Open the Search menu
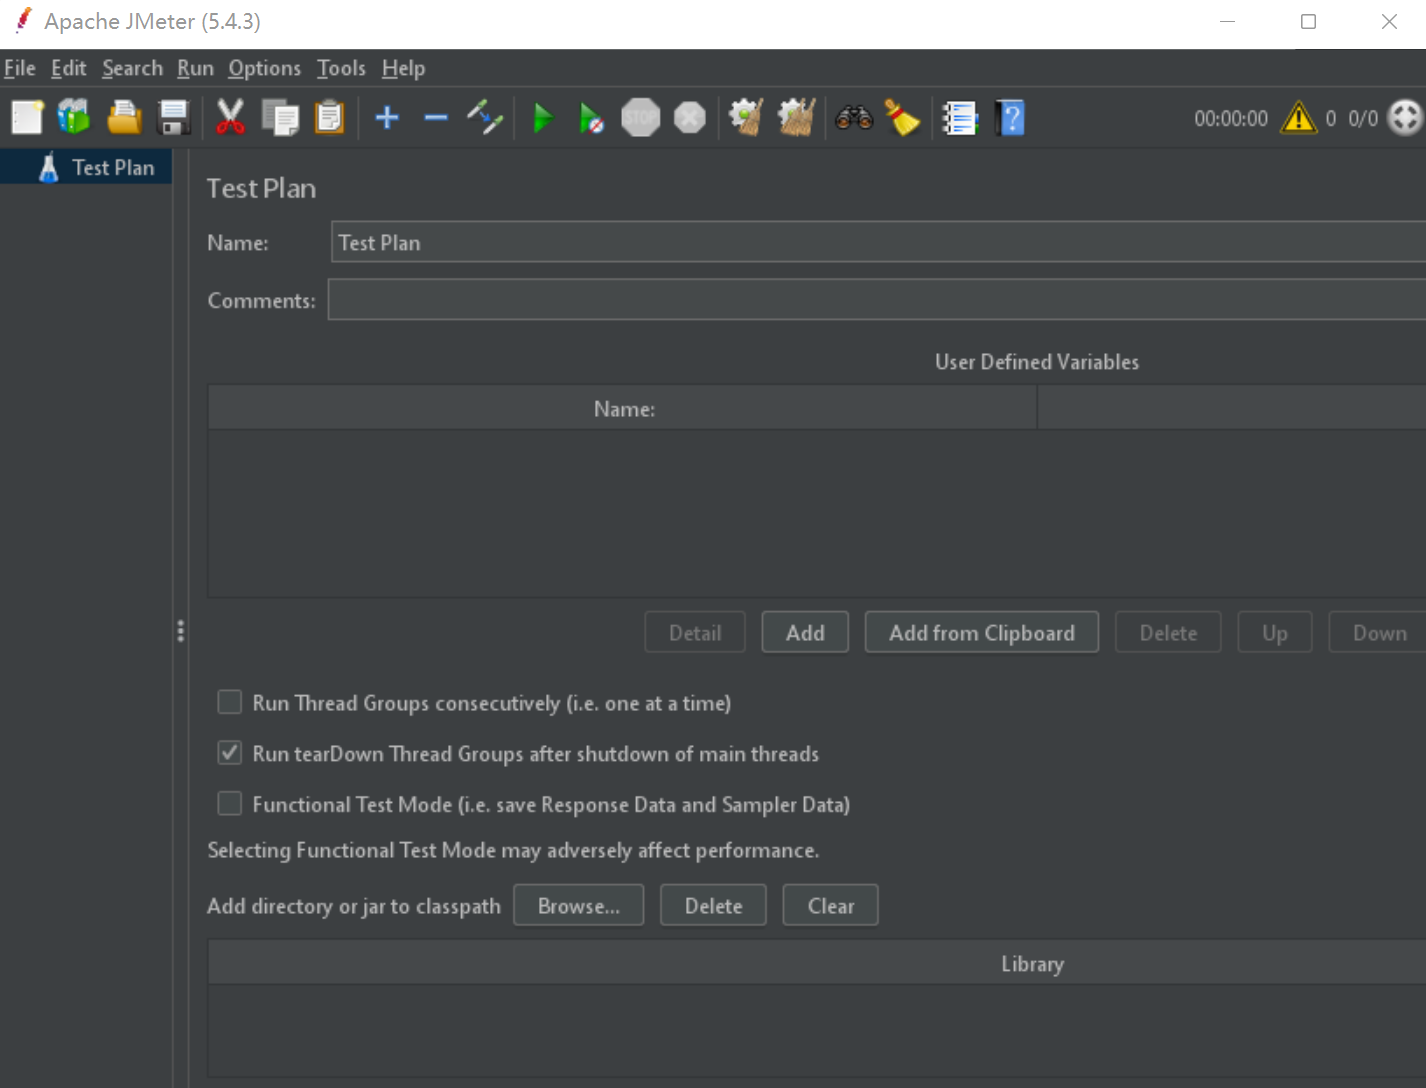Screen dimensions: 1426x1088 [132, 68]
